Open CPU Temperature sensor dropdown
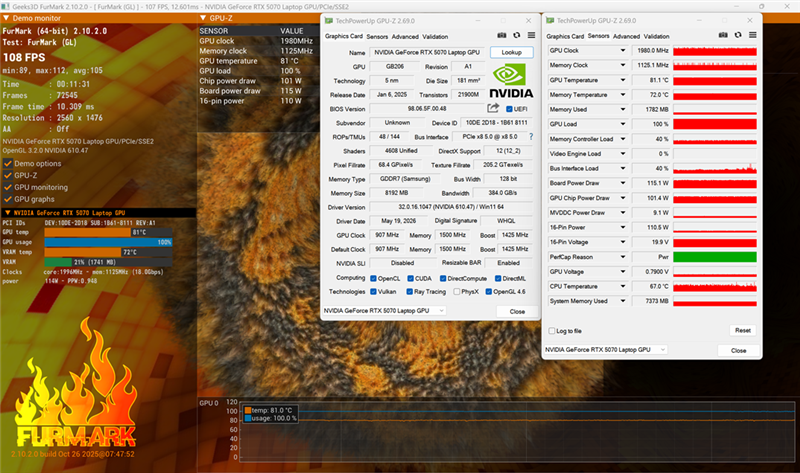Image resolution: width=800 pixels, height=473 pixels. pyautogui.click(x=622, y=287)
